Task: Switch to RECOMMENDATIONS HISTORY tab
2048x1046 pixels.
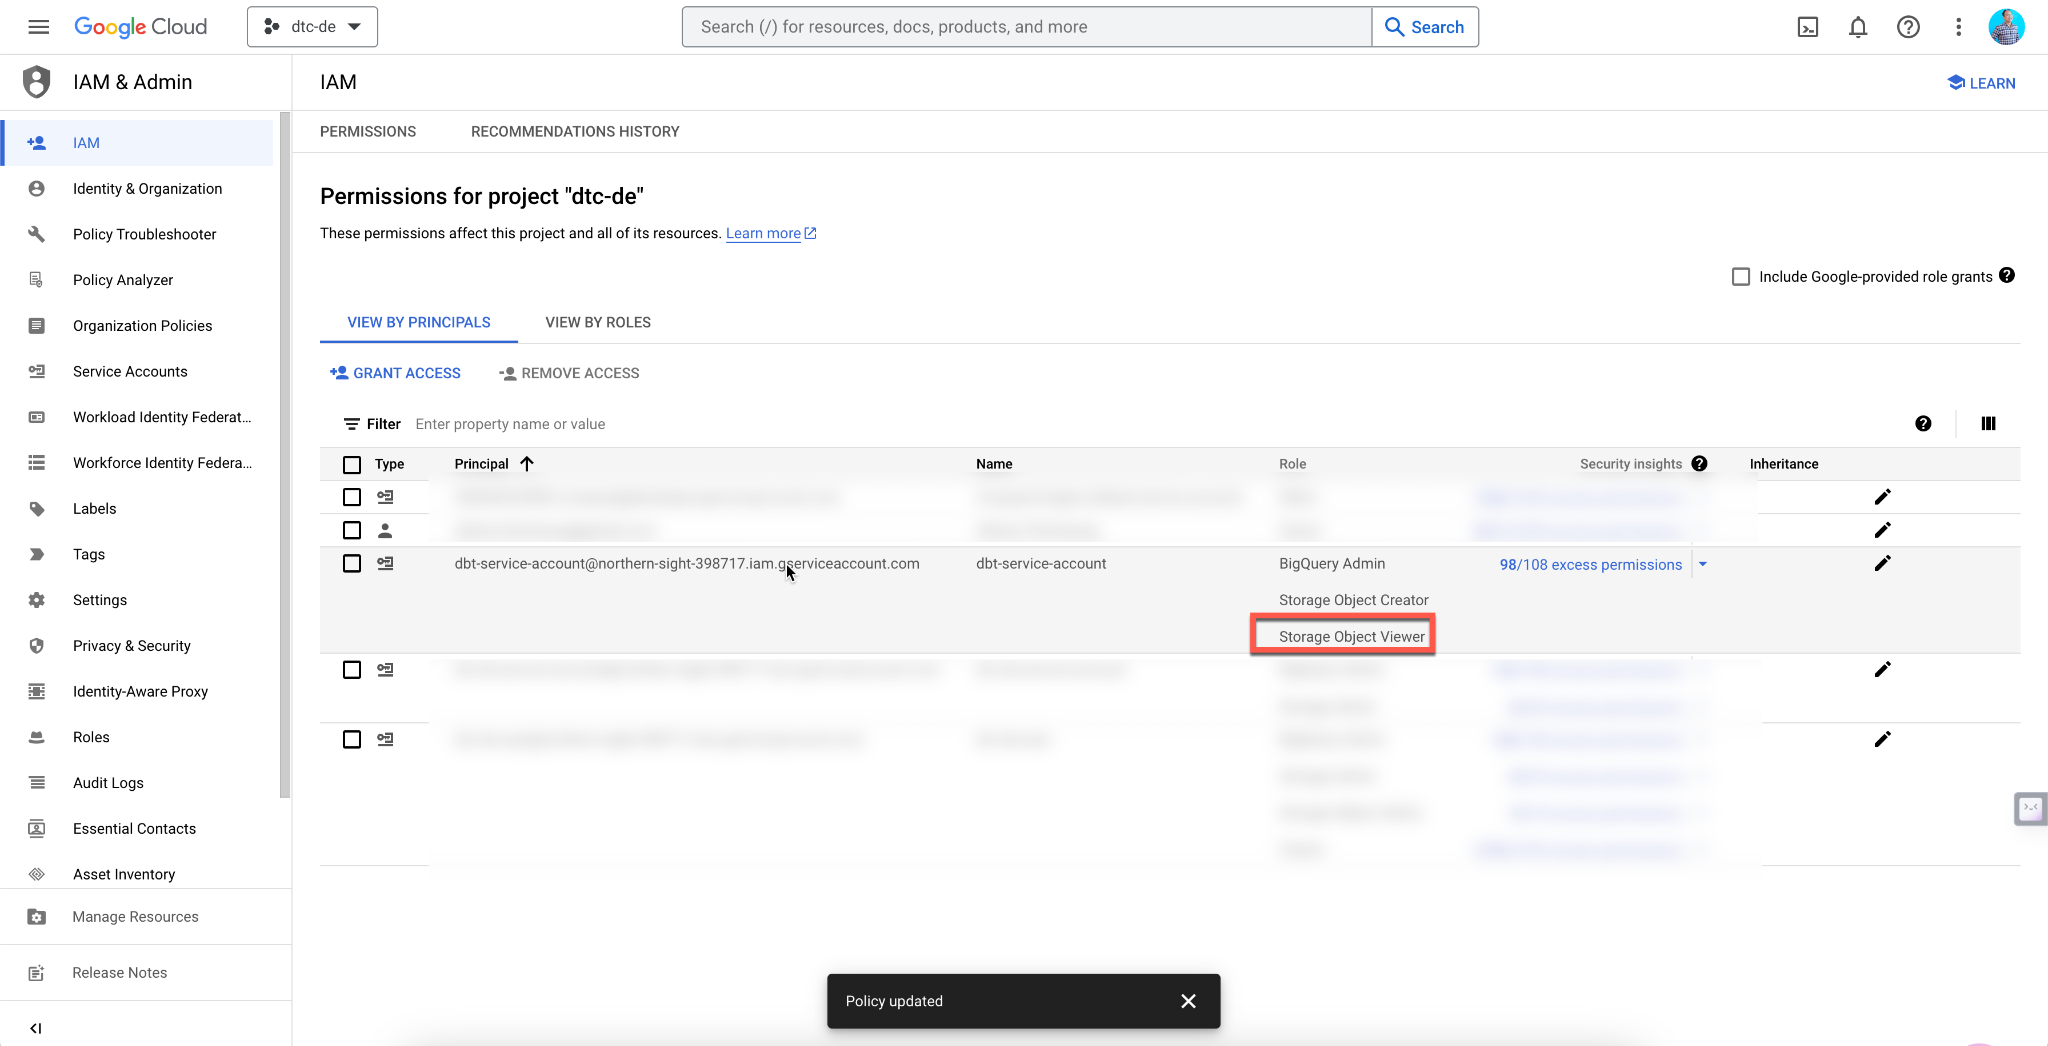Action: click(575, 131)
